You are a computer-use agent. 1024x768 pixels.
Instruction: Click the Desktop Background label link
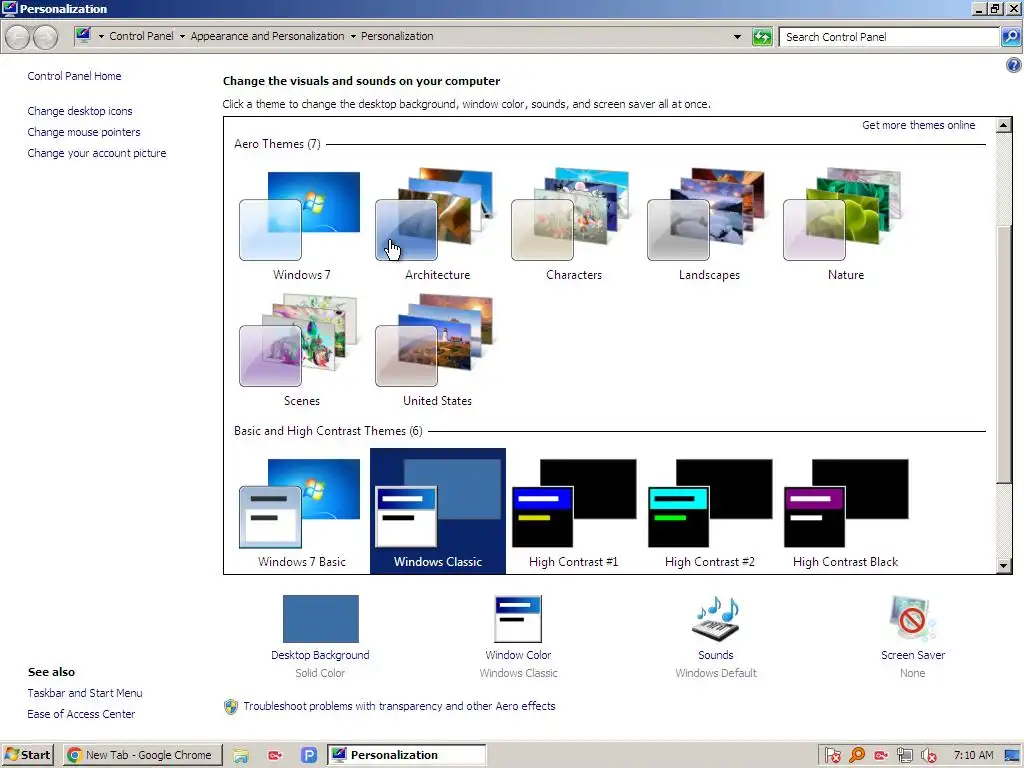pyautogui.click(x=320, y=655)
